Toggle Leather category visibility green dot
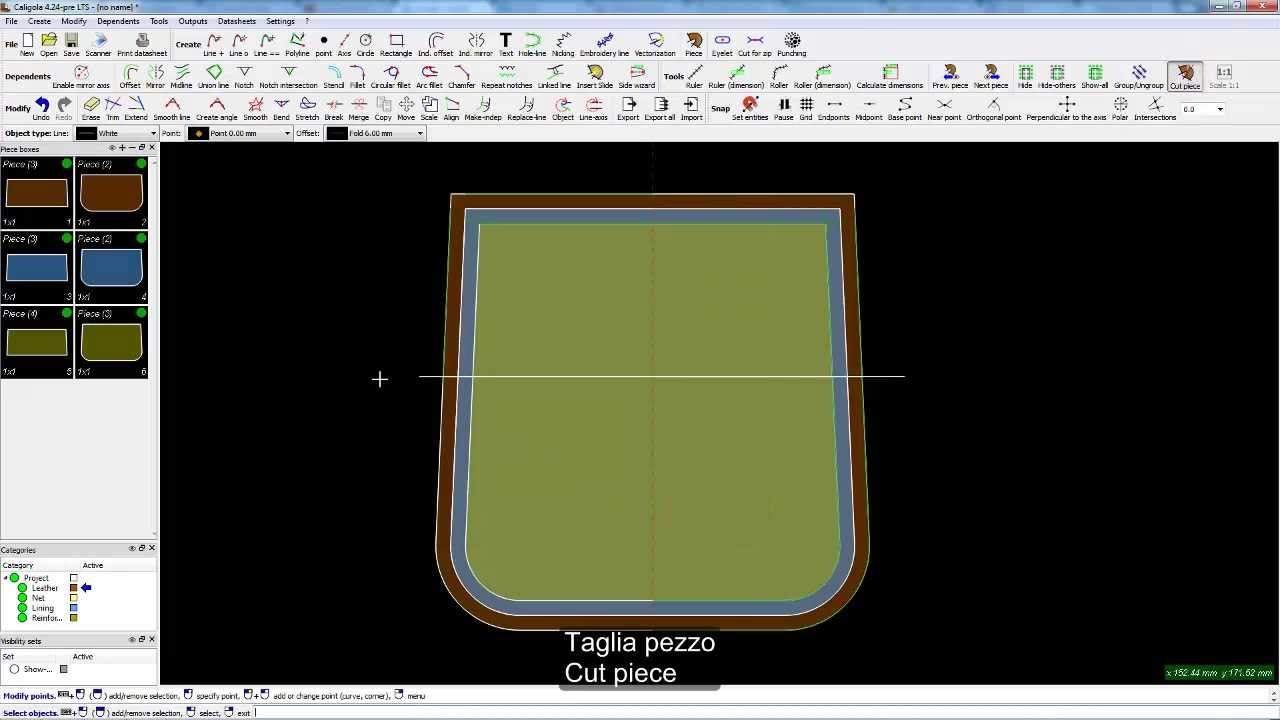 click(x=22, y=588)
